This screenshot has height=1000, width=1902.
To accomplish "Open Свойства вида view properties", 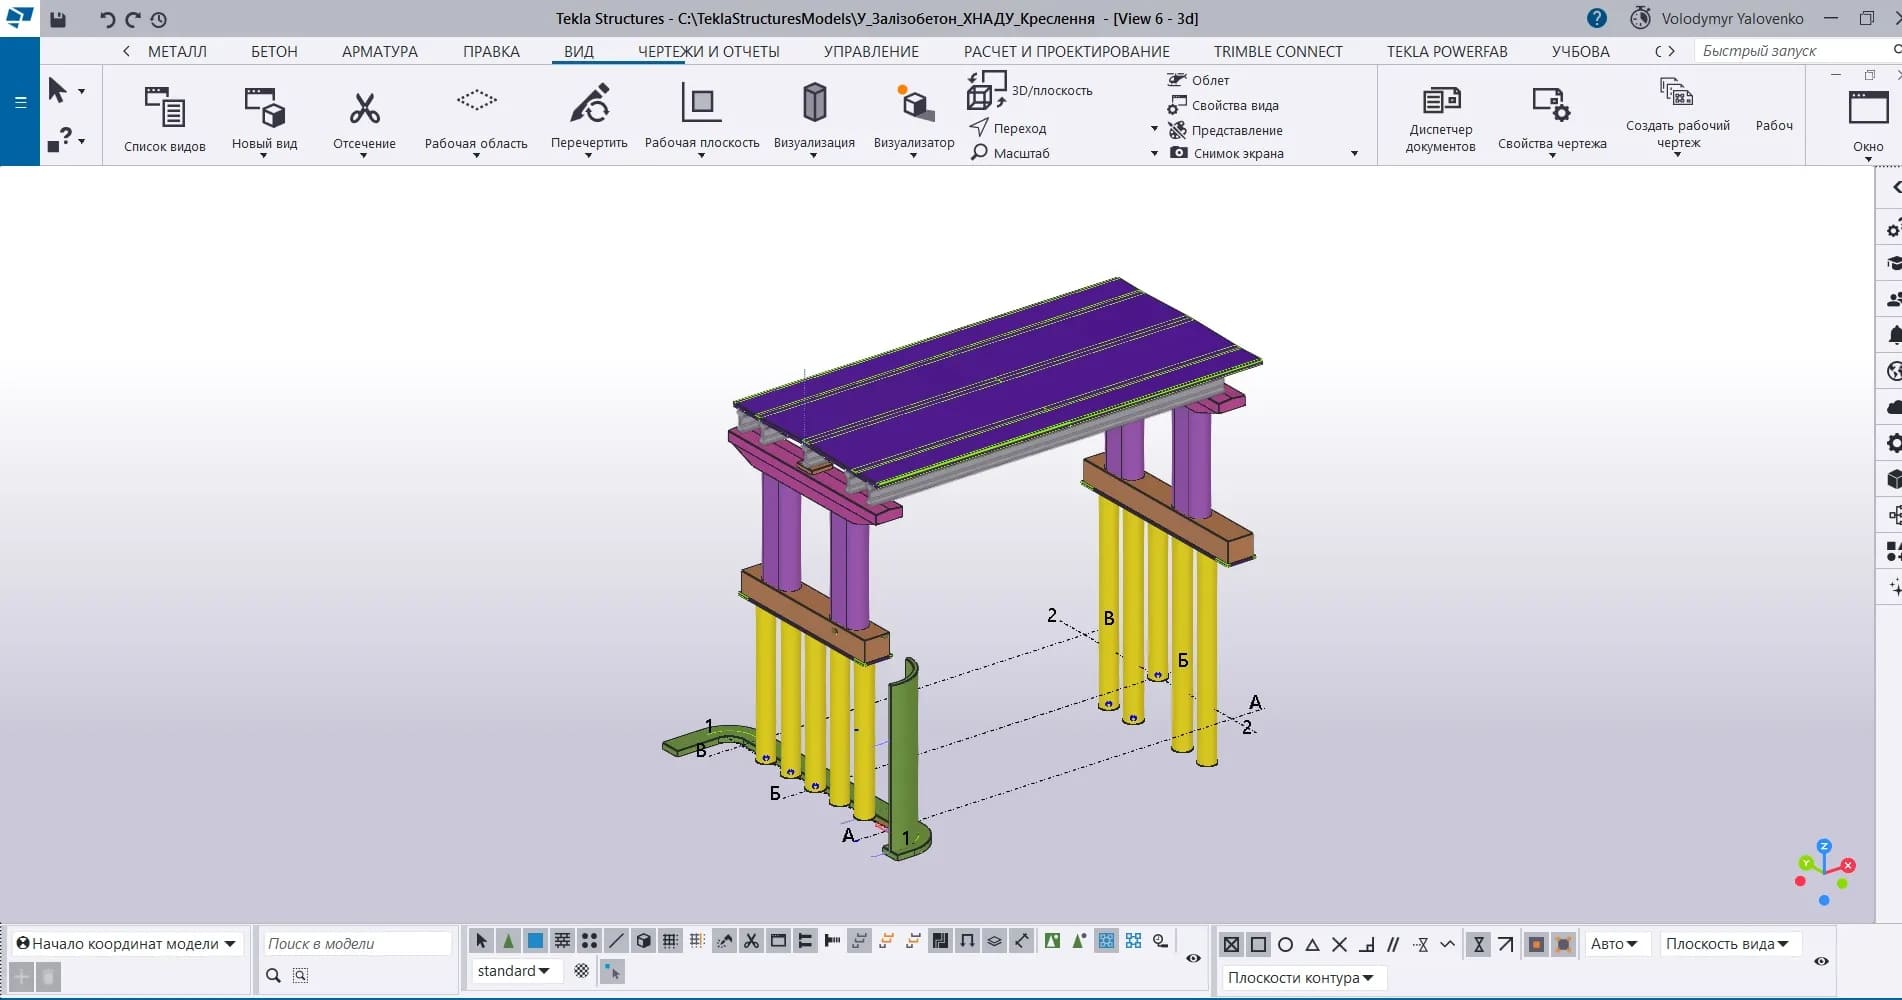I will click(x=1224, y=105).
